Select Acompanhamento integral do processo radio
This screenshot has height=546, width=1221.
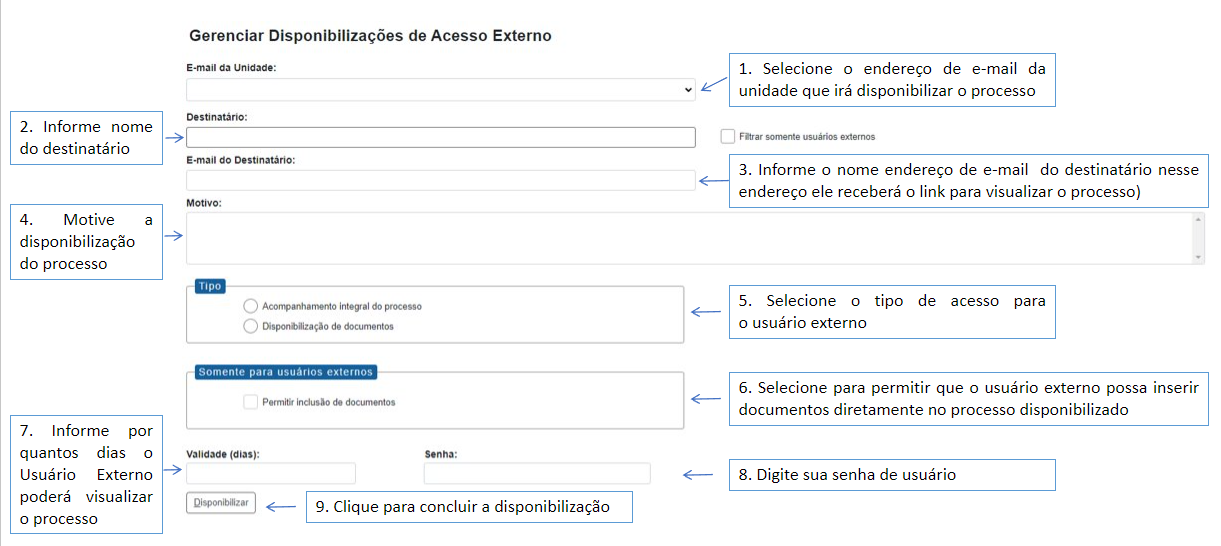(x=251, y=306)
